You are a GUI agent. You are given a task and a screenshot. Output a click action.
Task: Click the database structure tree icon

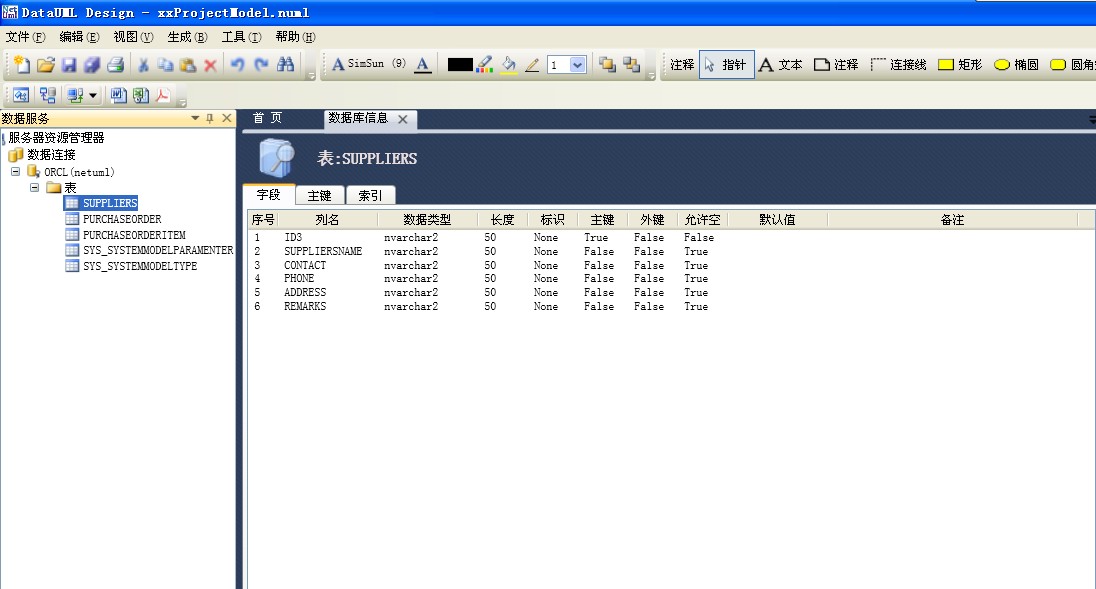point(48,95)
